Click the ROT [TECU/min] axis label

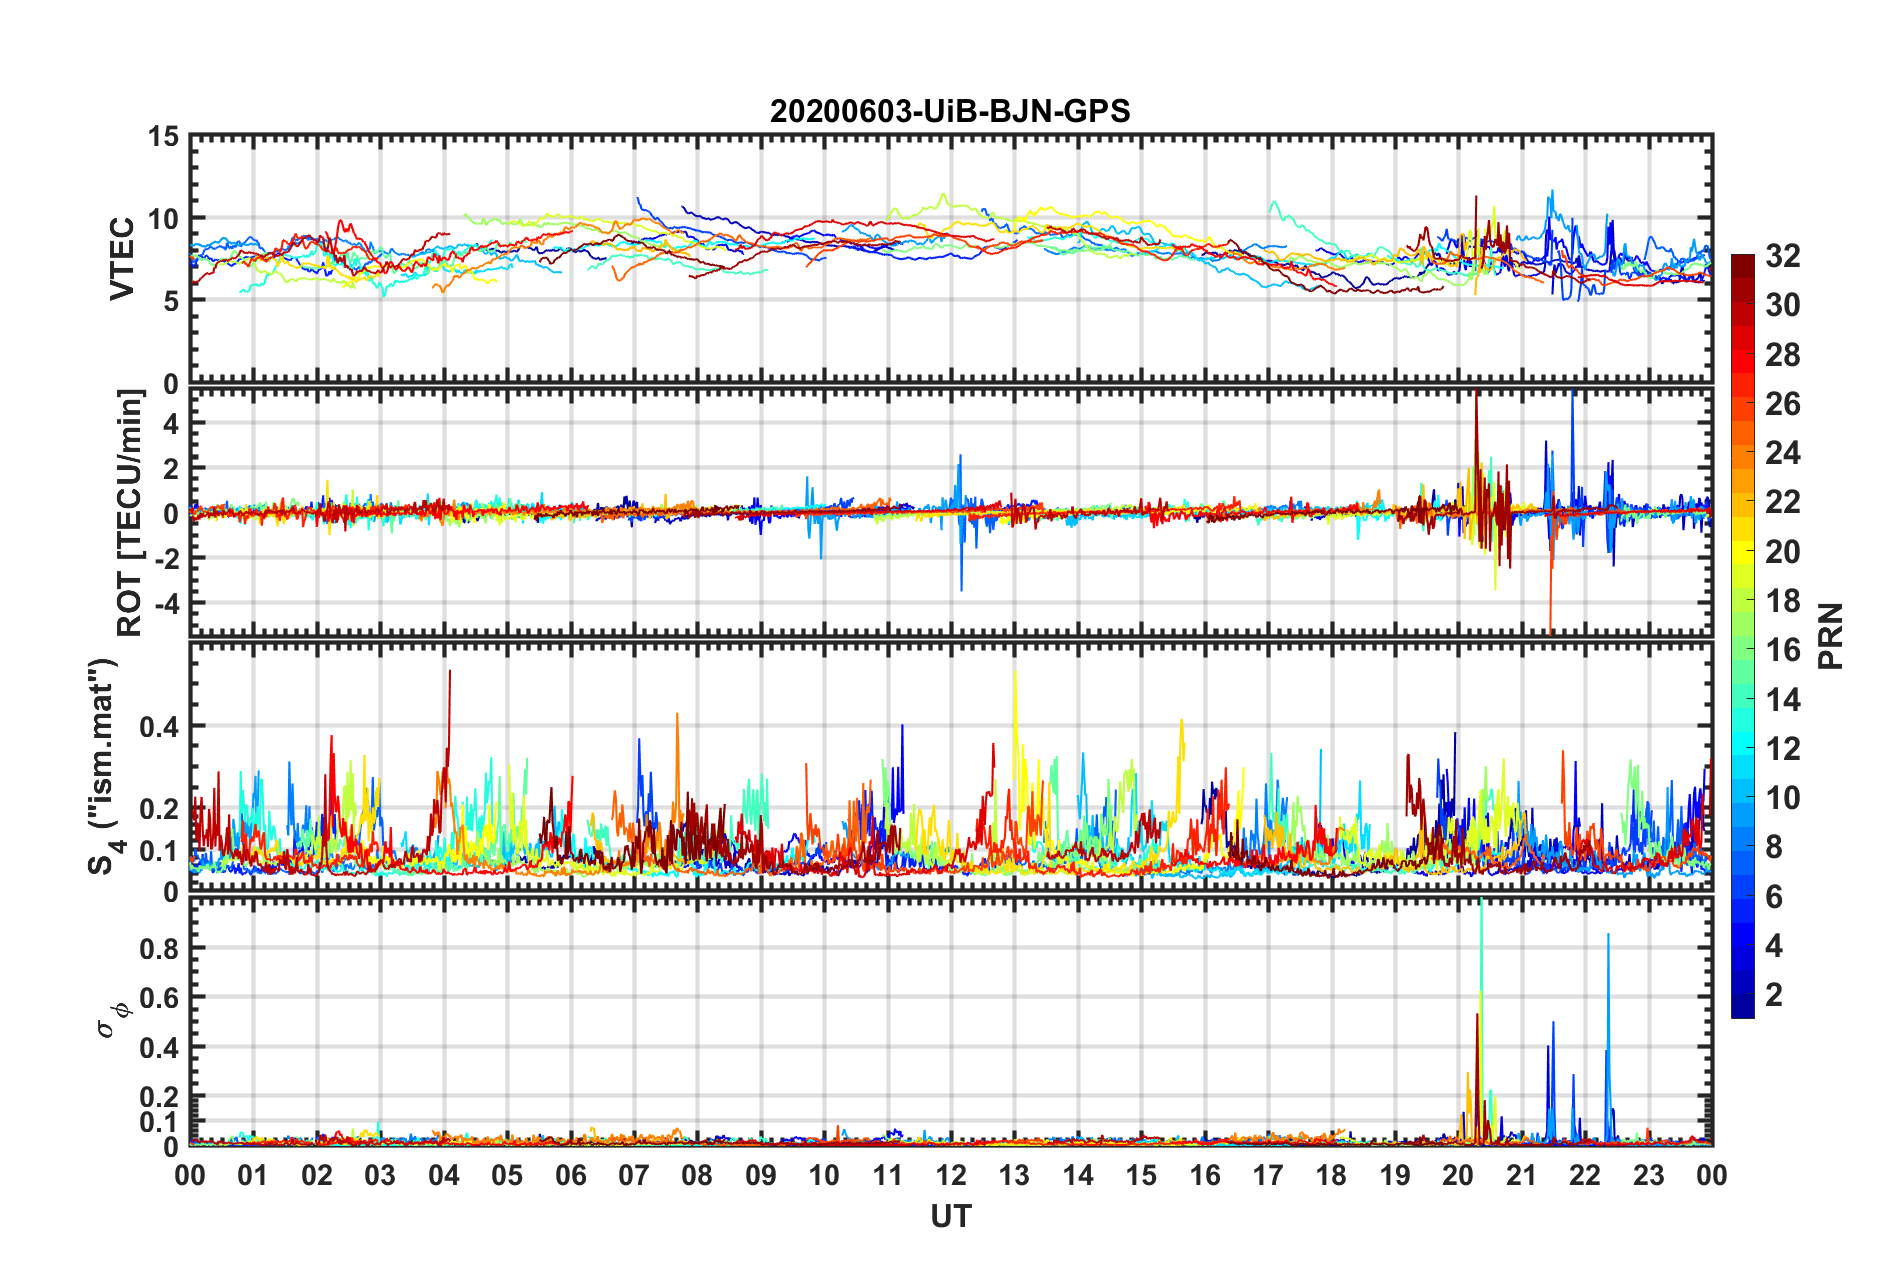tap(130, 512)
